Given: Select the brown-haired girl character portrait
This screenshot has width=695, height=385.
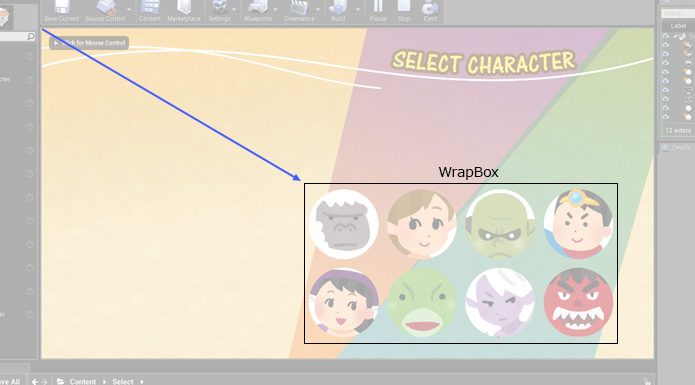Looking at the screenshot, I should click(422, 224).
